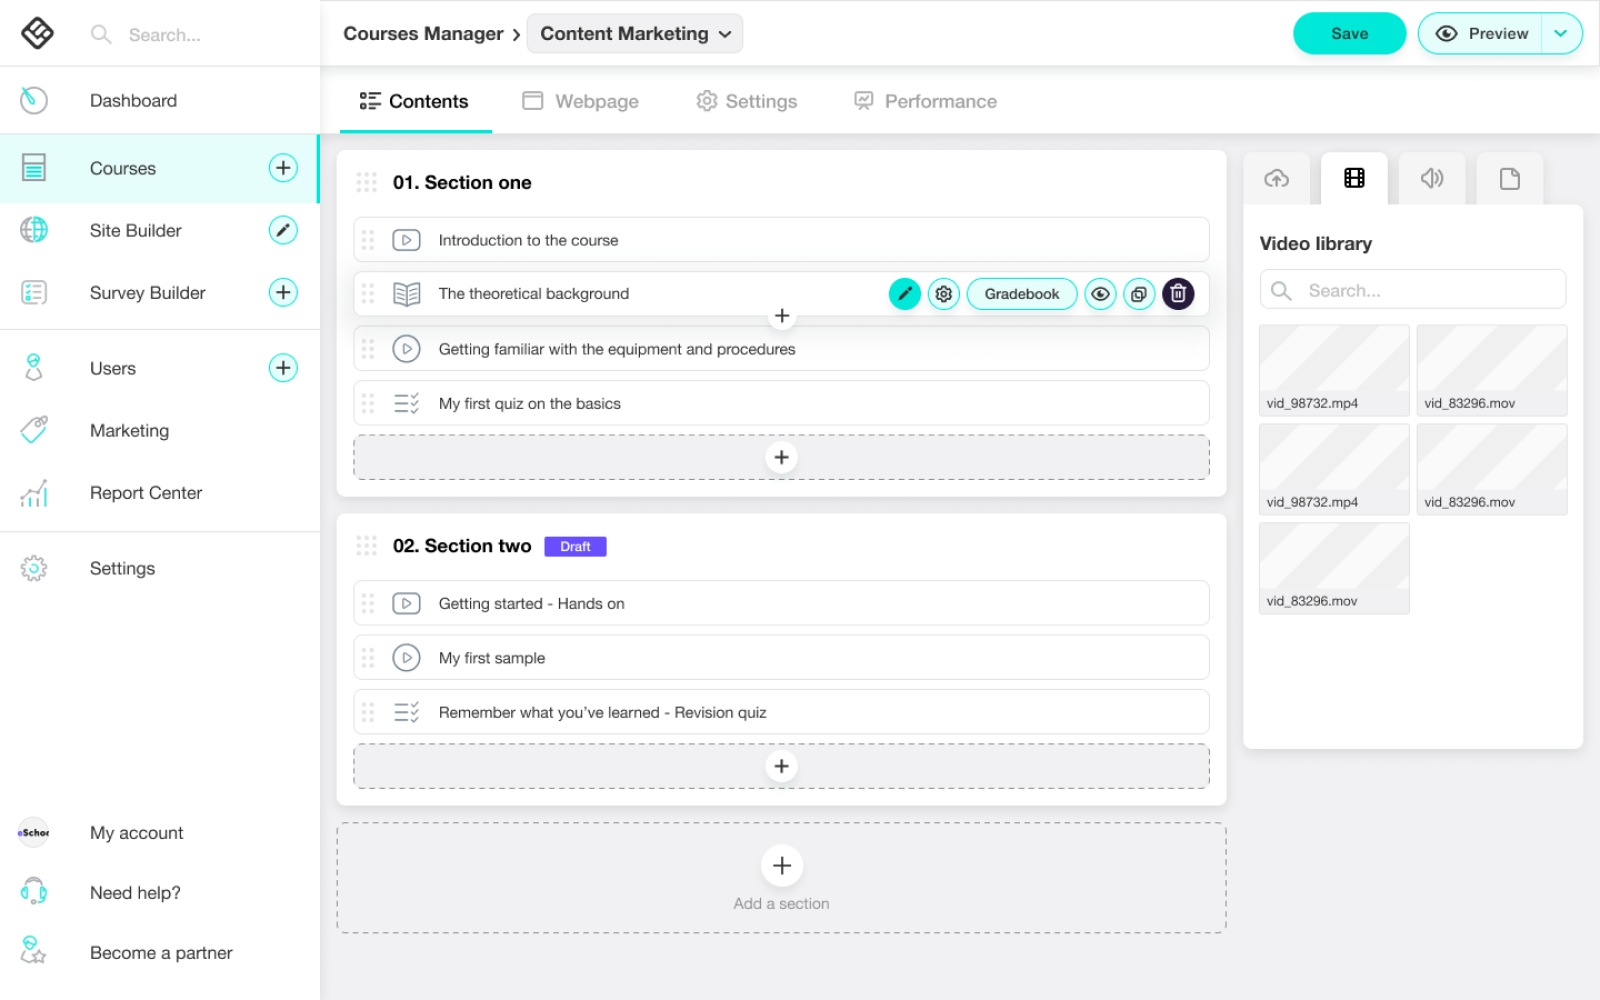Open the Gradebook button
Viewport: 1600px width, 1000px height.
pos(1021,294)
